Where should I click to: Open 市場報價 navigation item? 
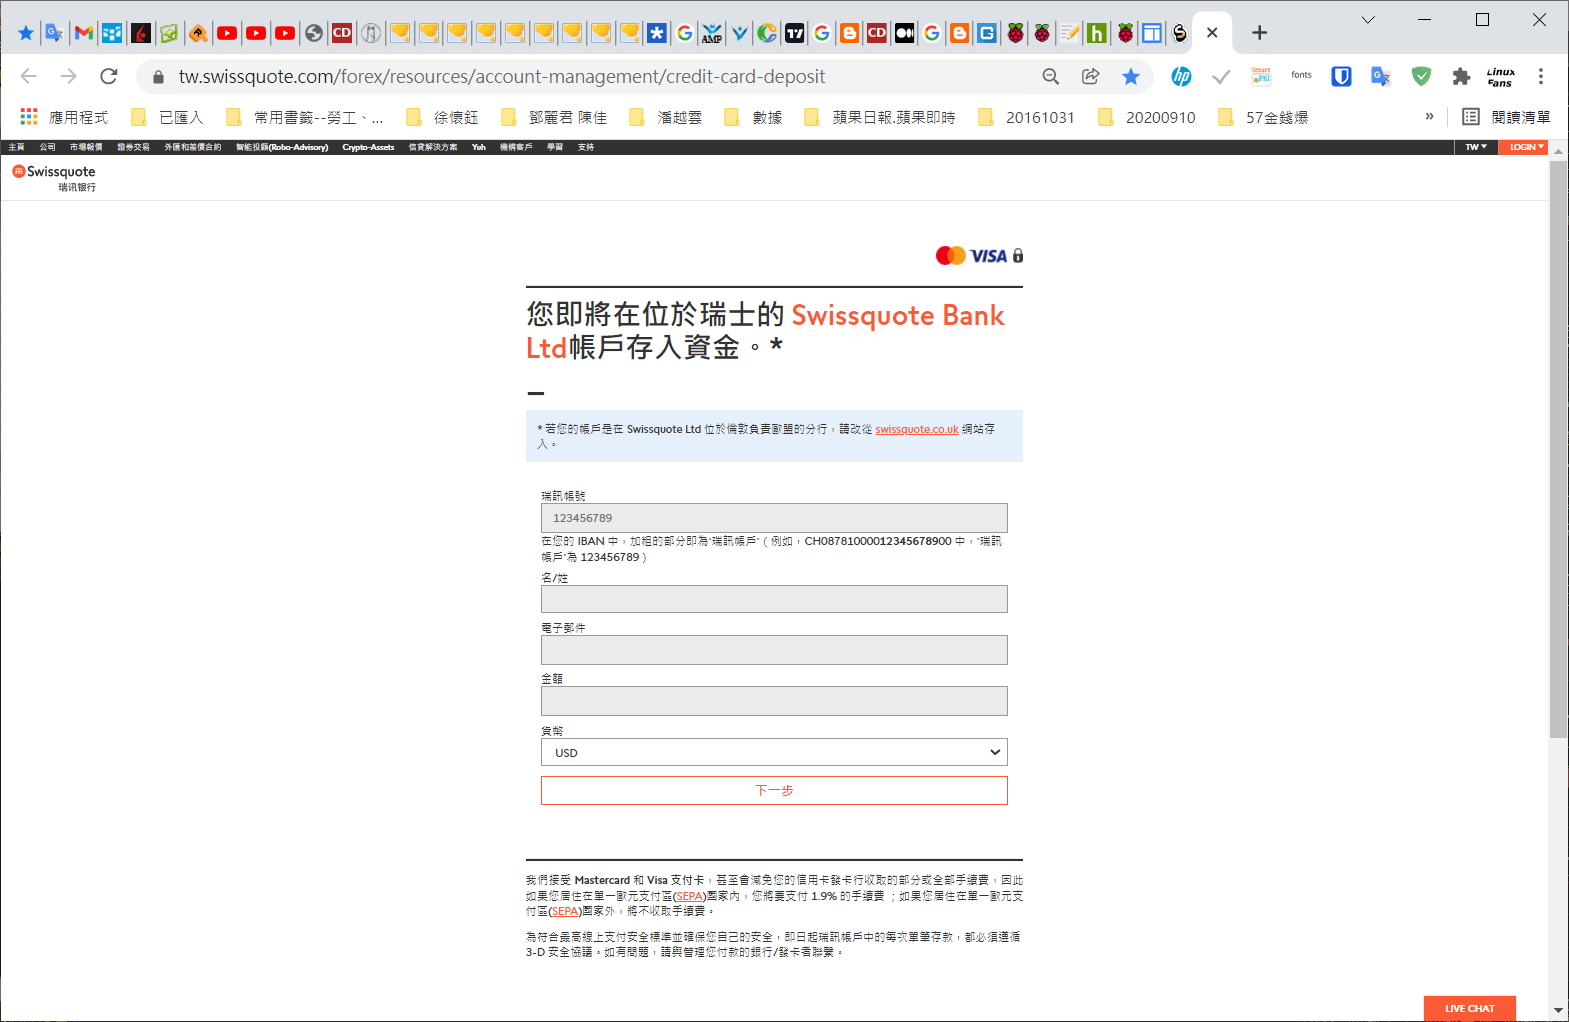(x=86, y=147)
